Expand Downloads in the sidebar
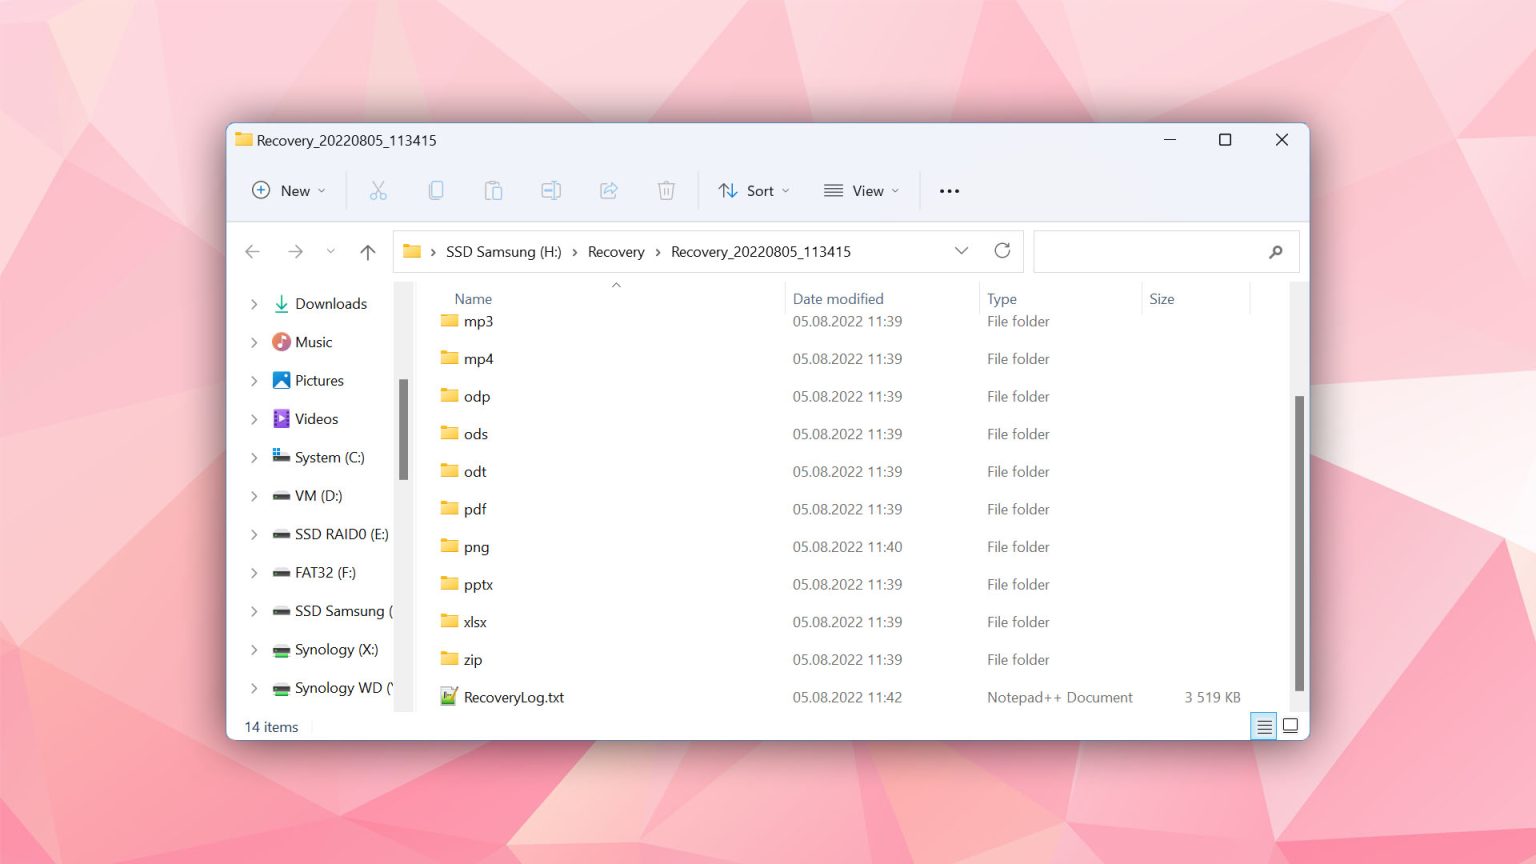Screen dimensions: 1536x864 253,303
